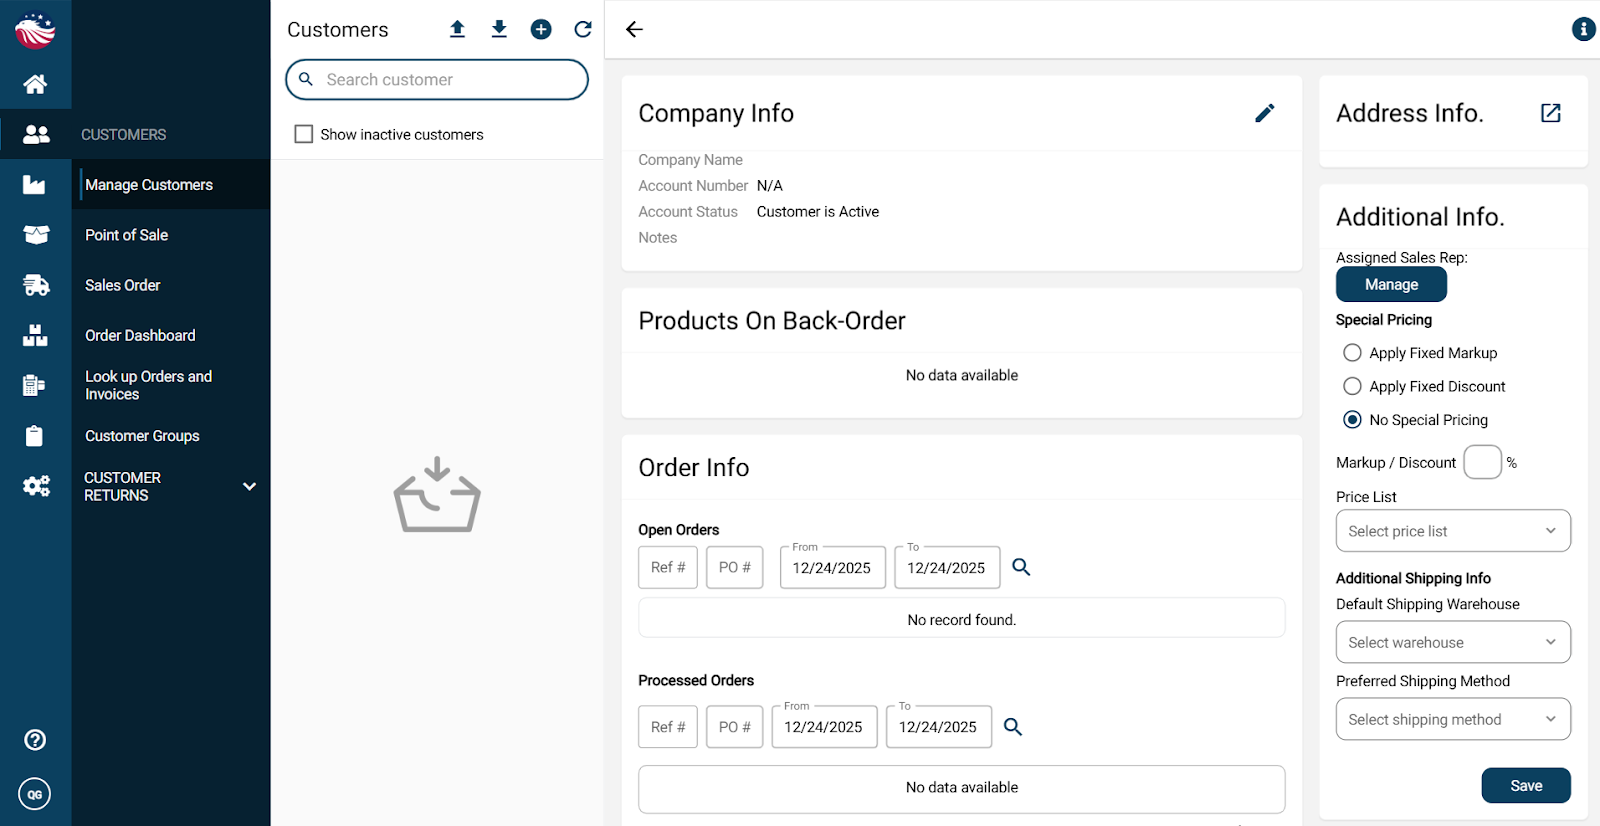Viewport: 1600px width, 826px height.
Task: Refresh the customers list
Action: 583,29
